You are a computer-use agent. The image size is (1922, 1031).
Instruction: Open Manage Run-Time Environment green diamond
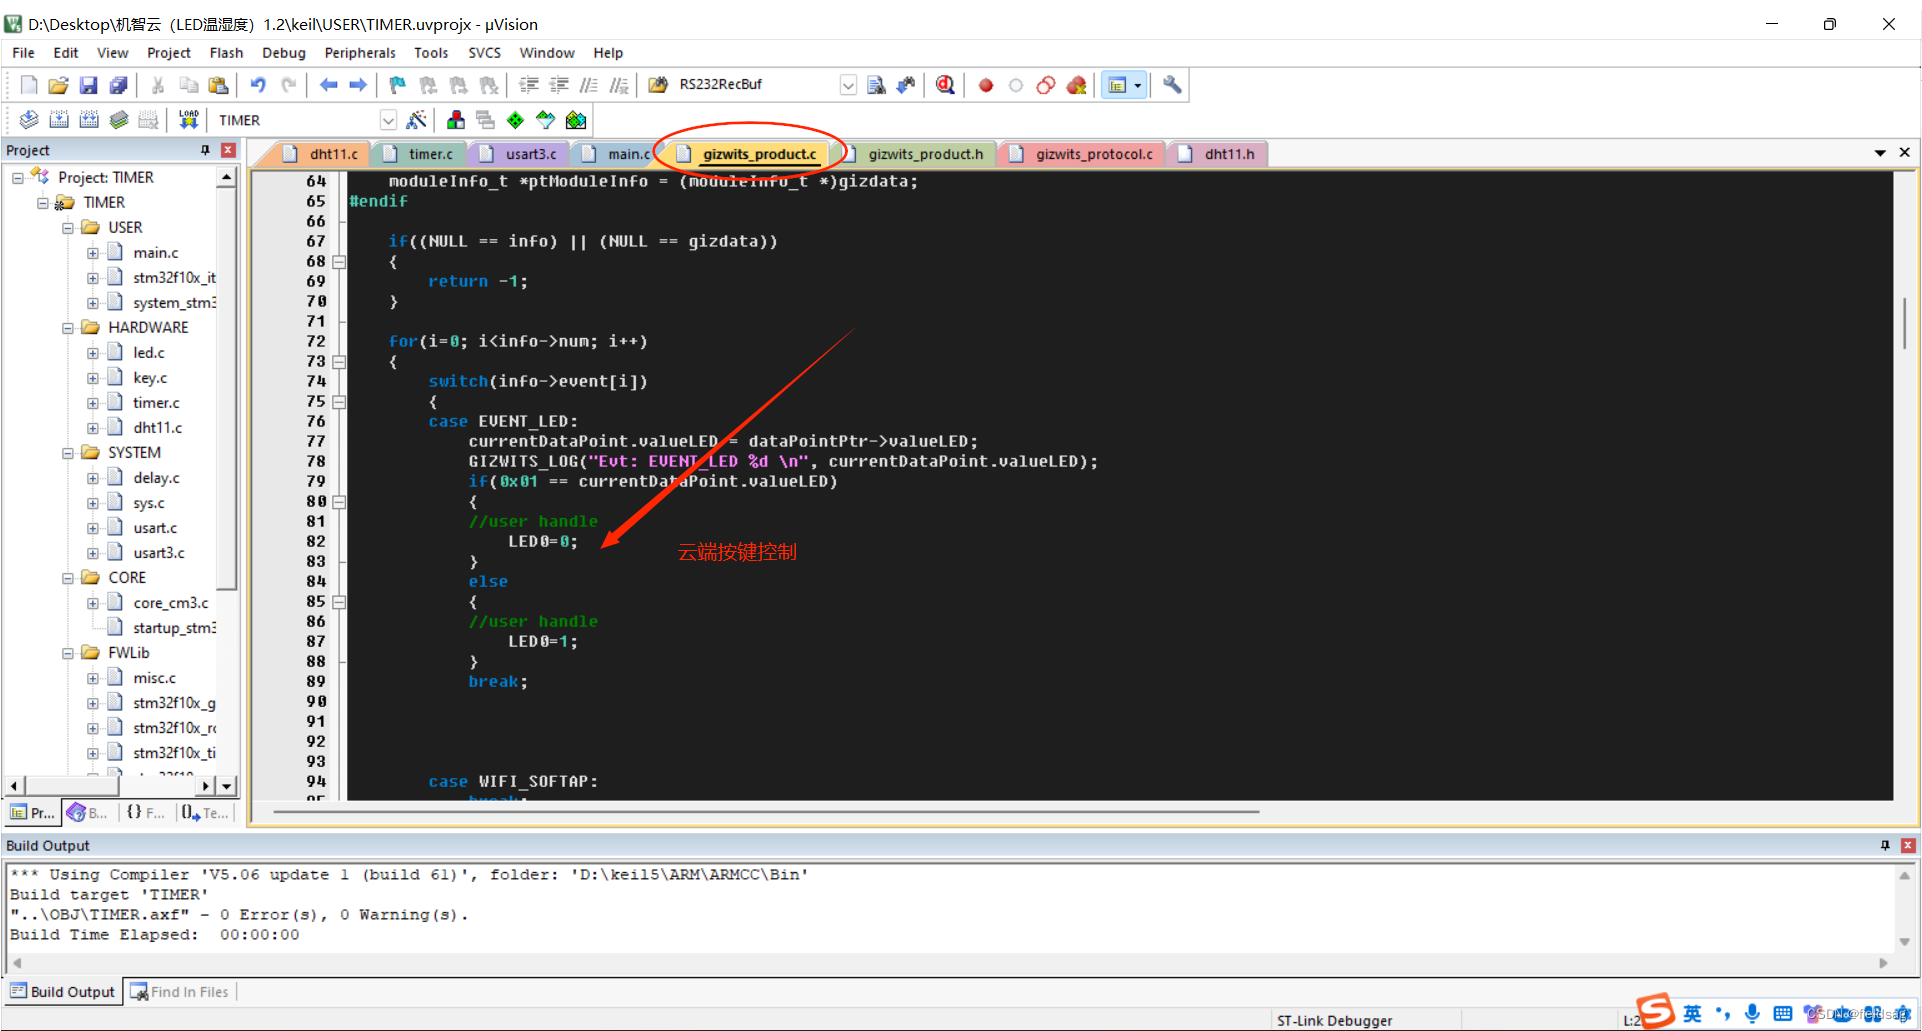click(515, 120)
